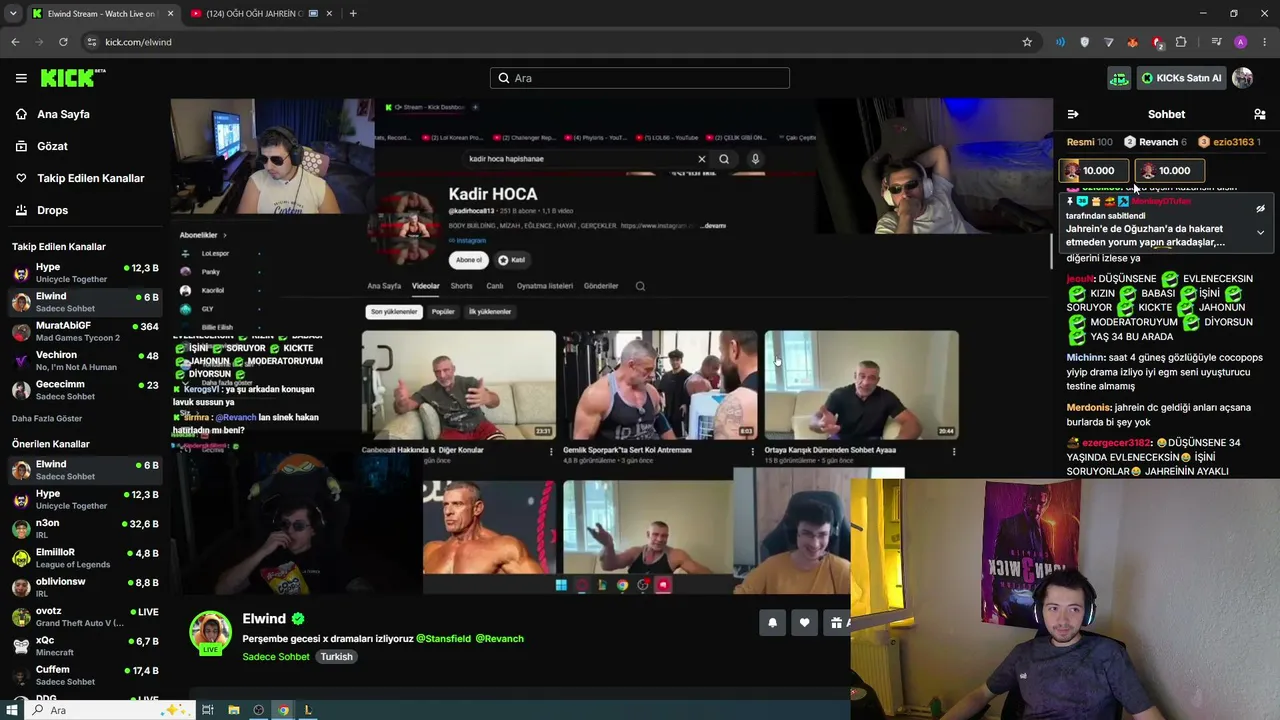Image resolution: width=1280 pixels, height=720 pixels.
Task: Go back in browser history
Action: pyautogui.click(x=15, y=42)
